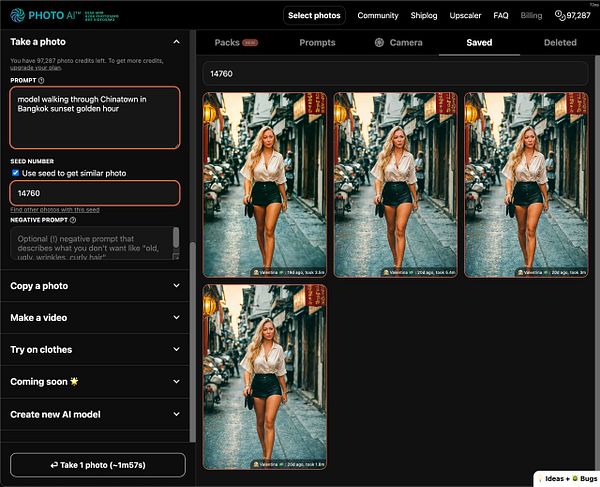Click the Camera tab shutter icon
The image size is (600, 487).
[x=379, y=42]
